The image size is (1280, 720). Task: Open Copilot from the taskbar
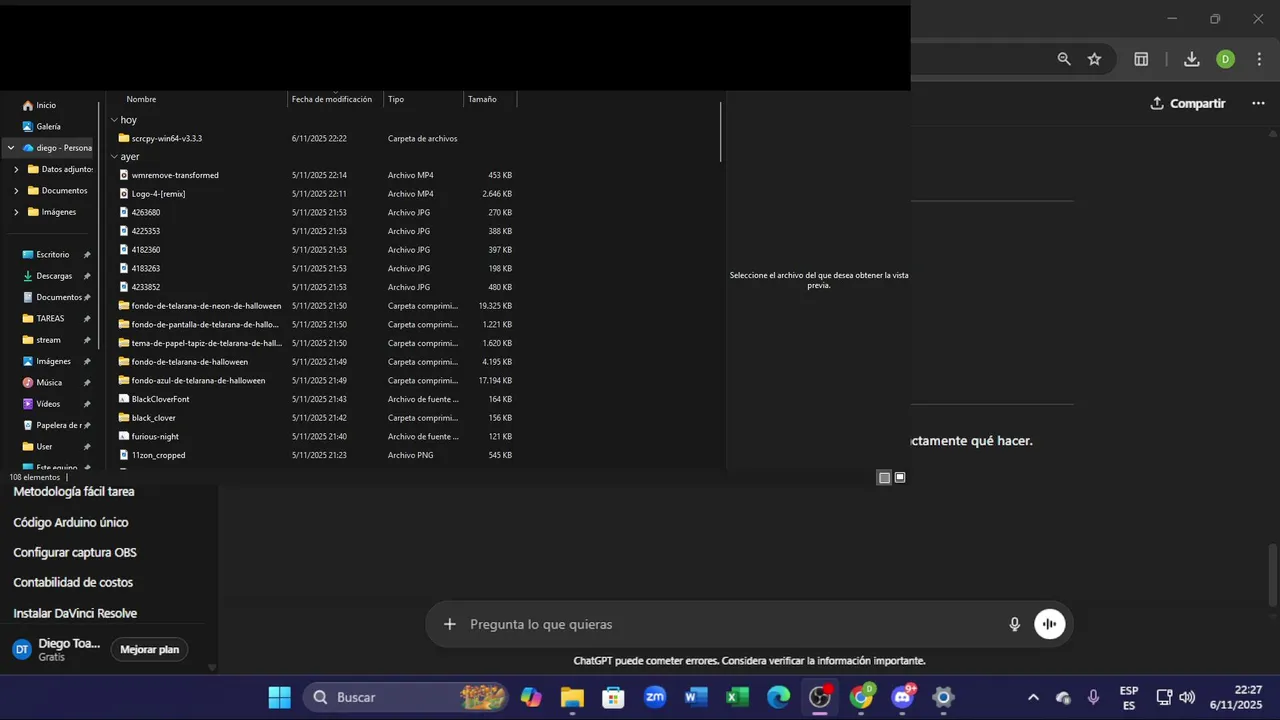pos(531,697)
